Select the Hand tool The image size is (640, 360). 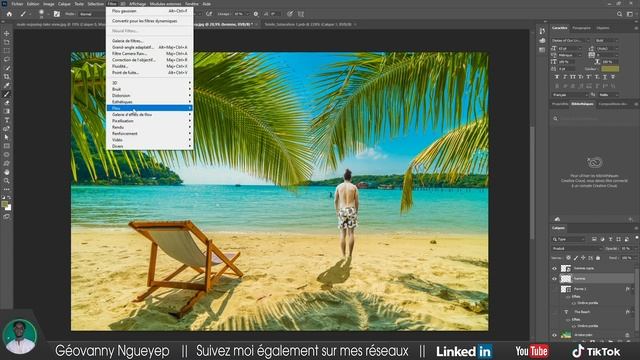7,172
